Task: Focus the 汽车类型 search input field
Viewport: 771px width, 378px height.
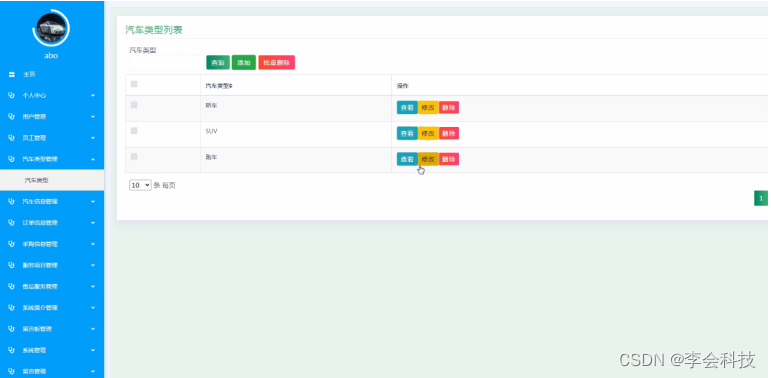Action: click(166, 62)
